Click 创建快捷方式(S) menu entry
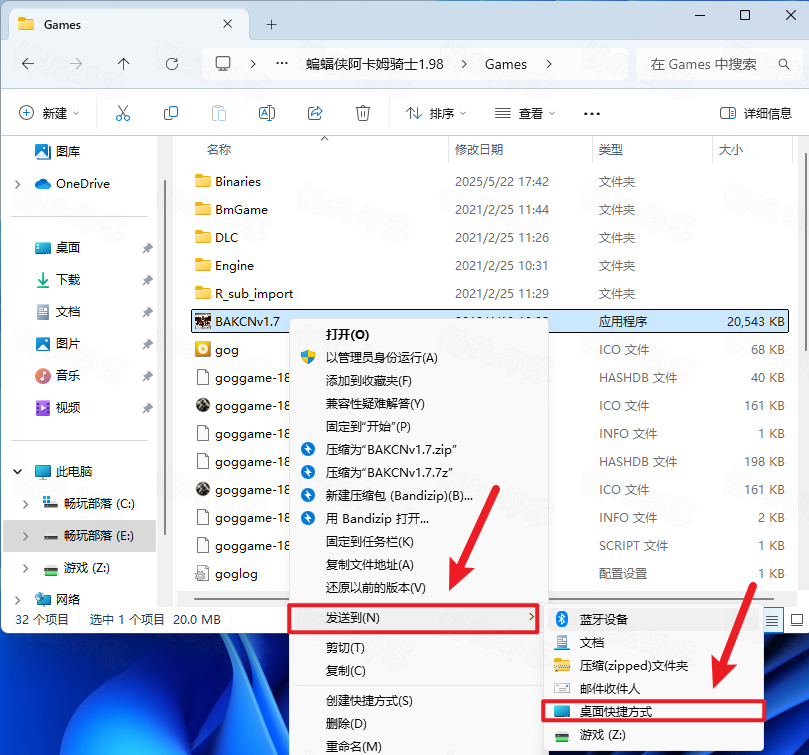 point(418,700)
